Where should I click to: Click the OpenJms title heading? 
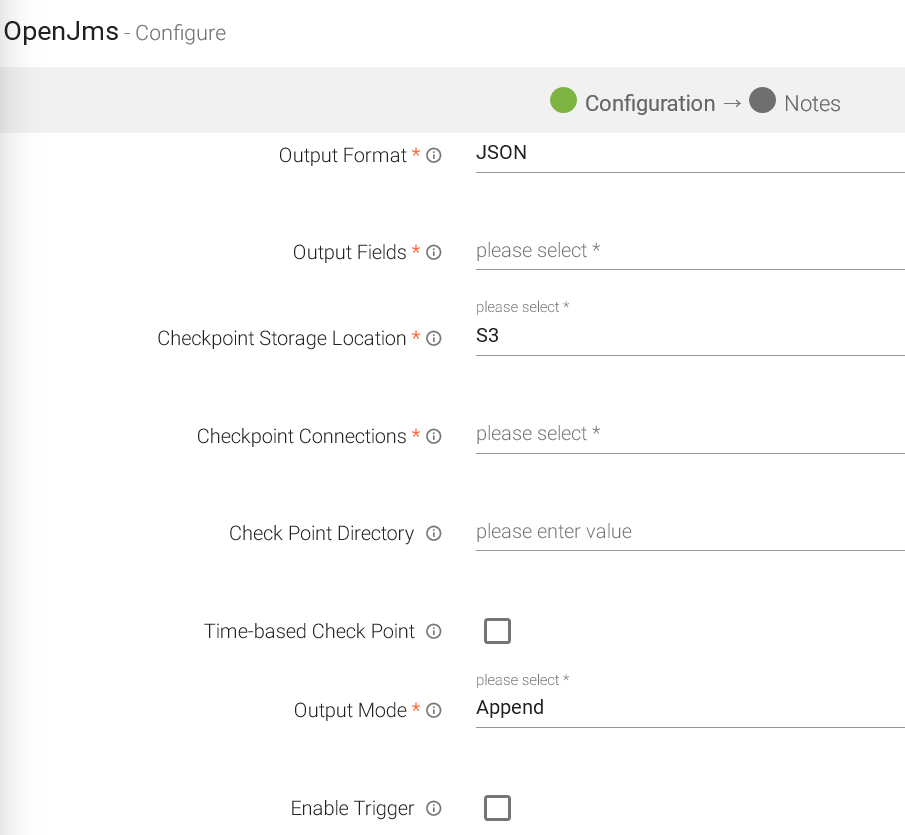pyautogui.click(x=60, y=31)
